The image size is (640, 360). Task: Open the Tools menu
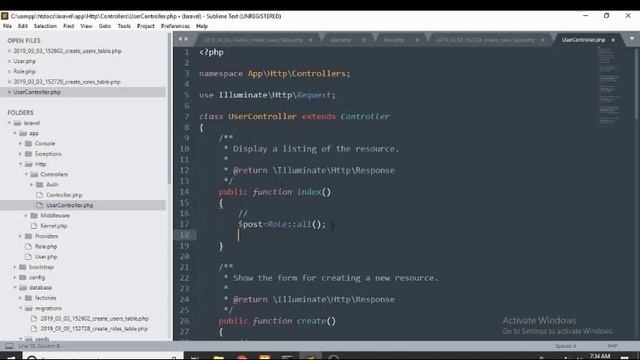pyautogui.click(x=124, y=26)
